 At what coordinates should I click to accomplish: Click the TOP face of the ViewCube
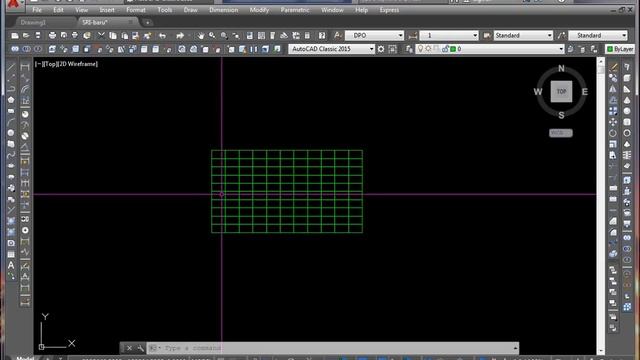click(x=561, y=91)
